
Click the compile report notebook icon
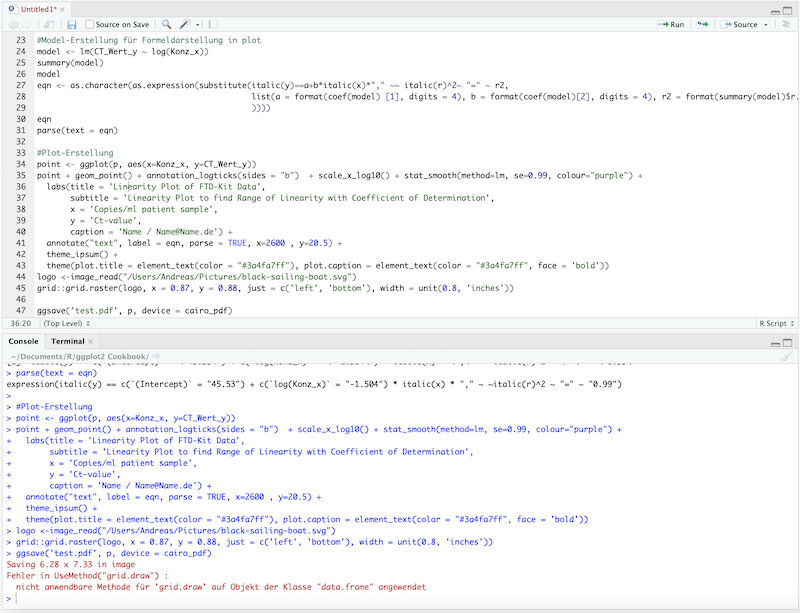[213, 24]
